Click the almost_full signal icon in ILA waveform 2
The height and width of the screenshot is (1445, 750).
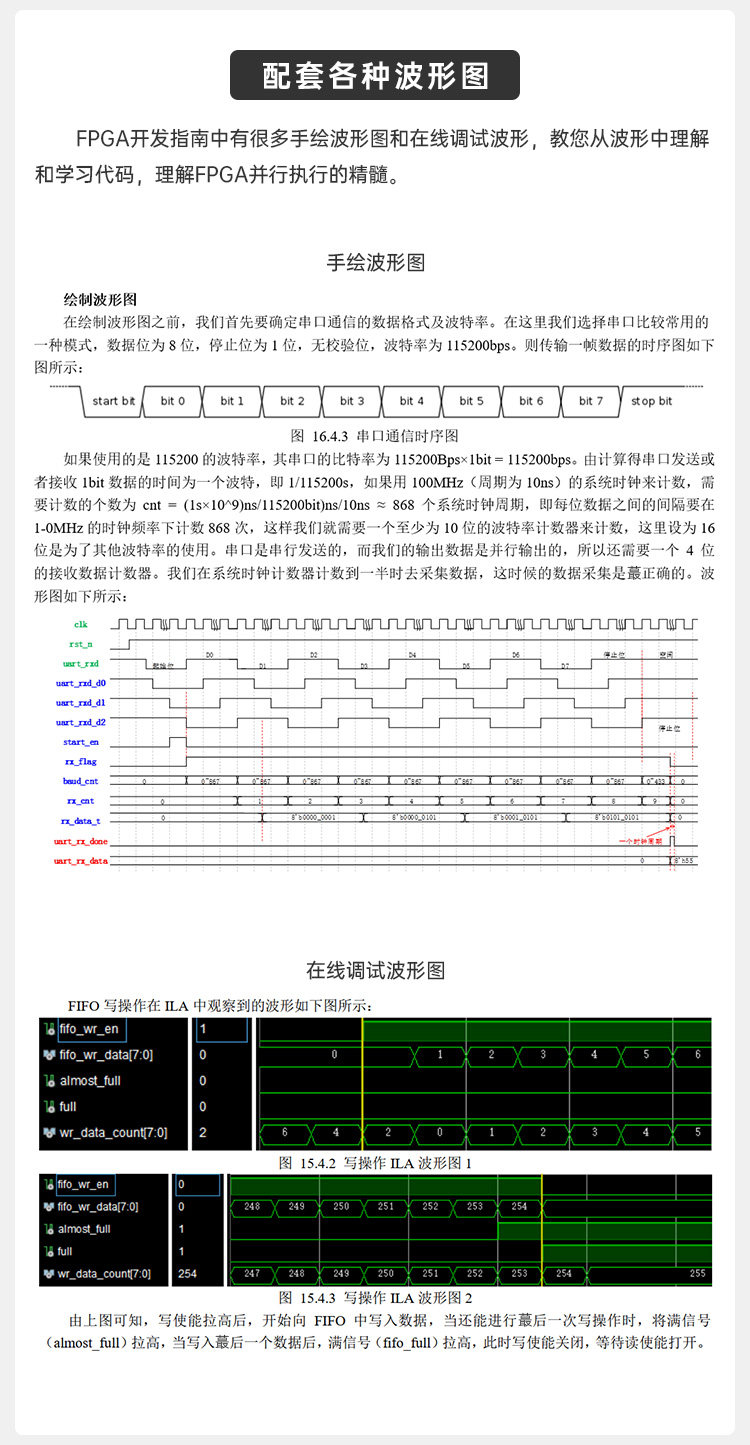48,1229
